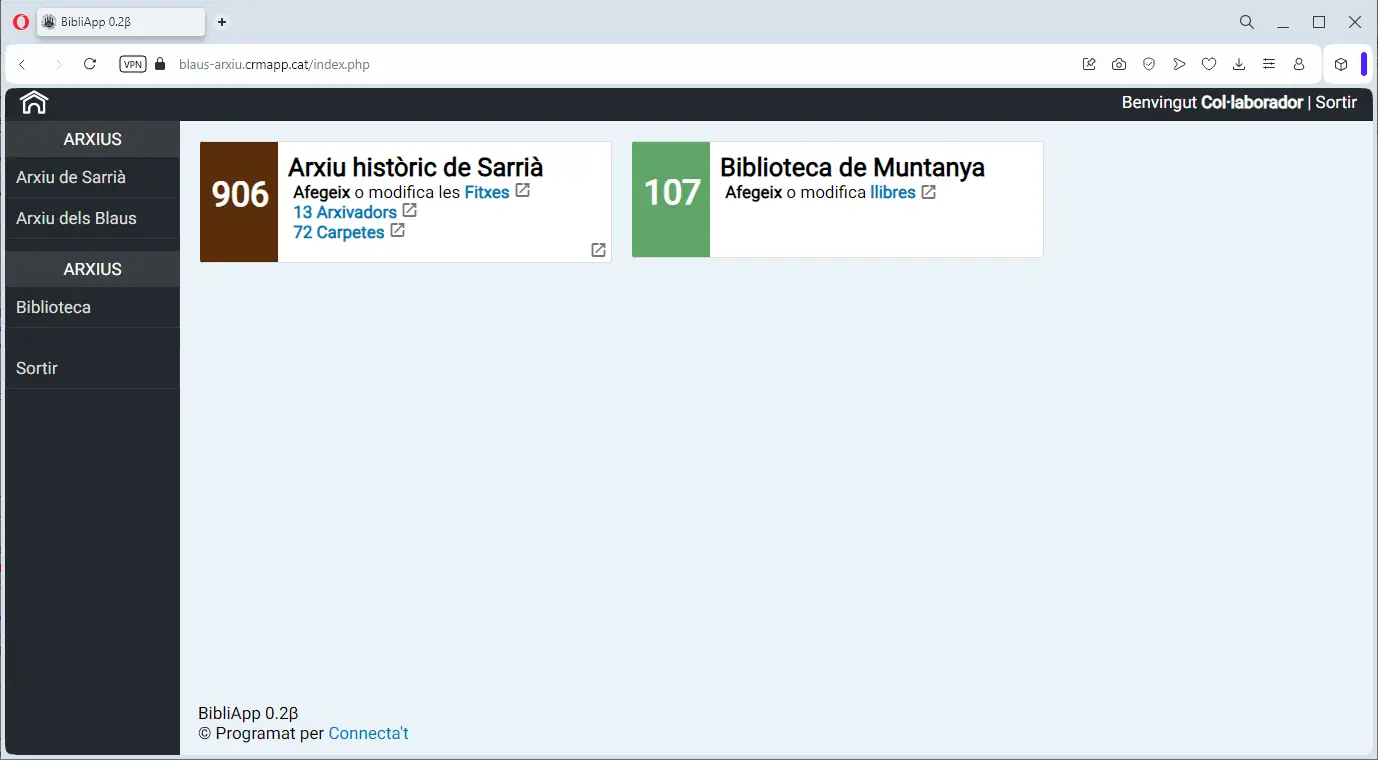Click the Arxiu històric de Sarrià heading
The height and width of the screenshot is (760, 1378).
[415, 166]
